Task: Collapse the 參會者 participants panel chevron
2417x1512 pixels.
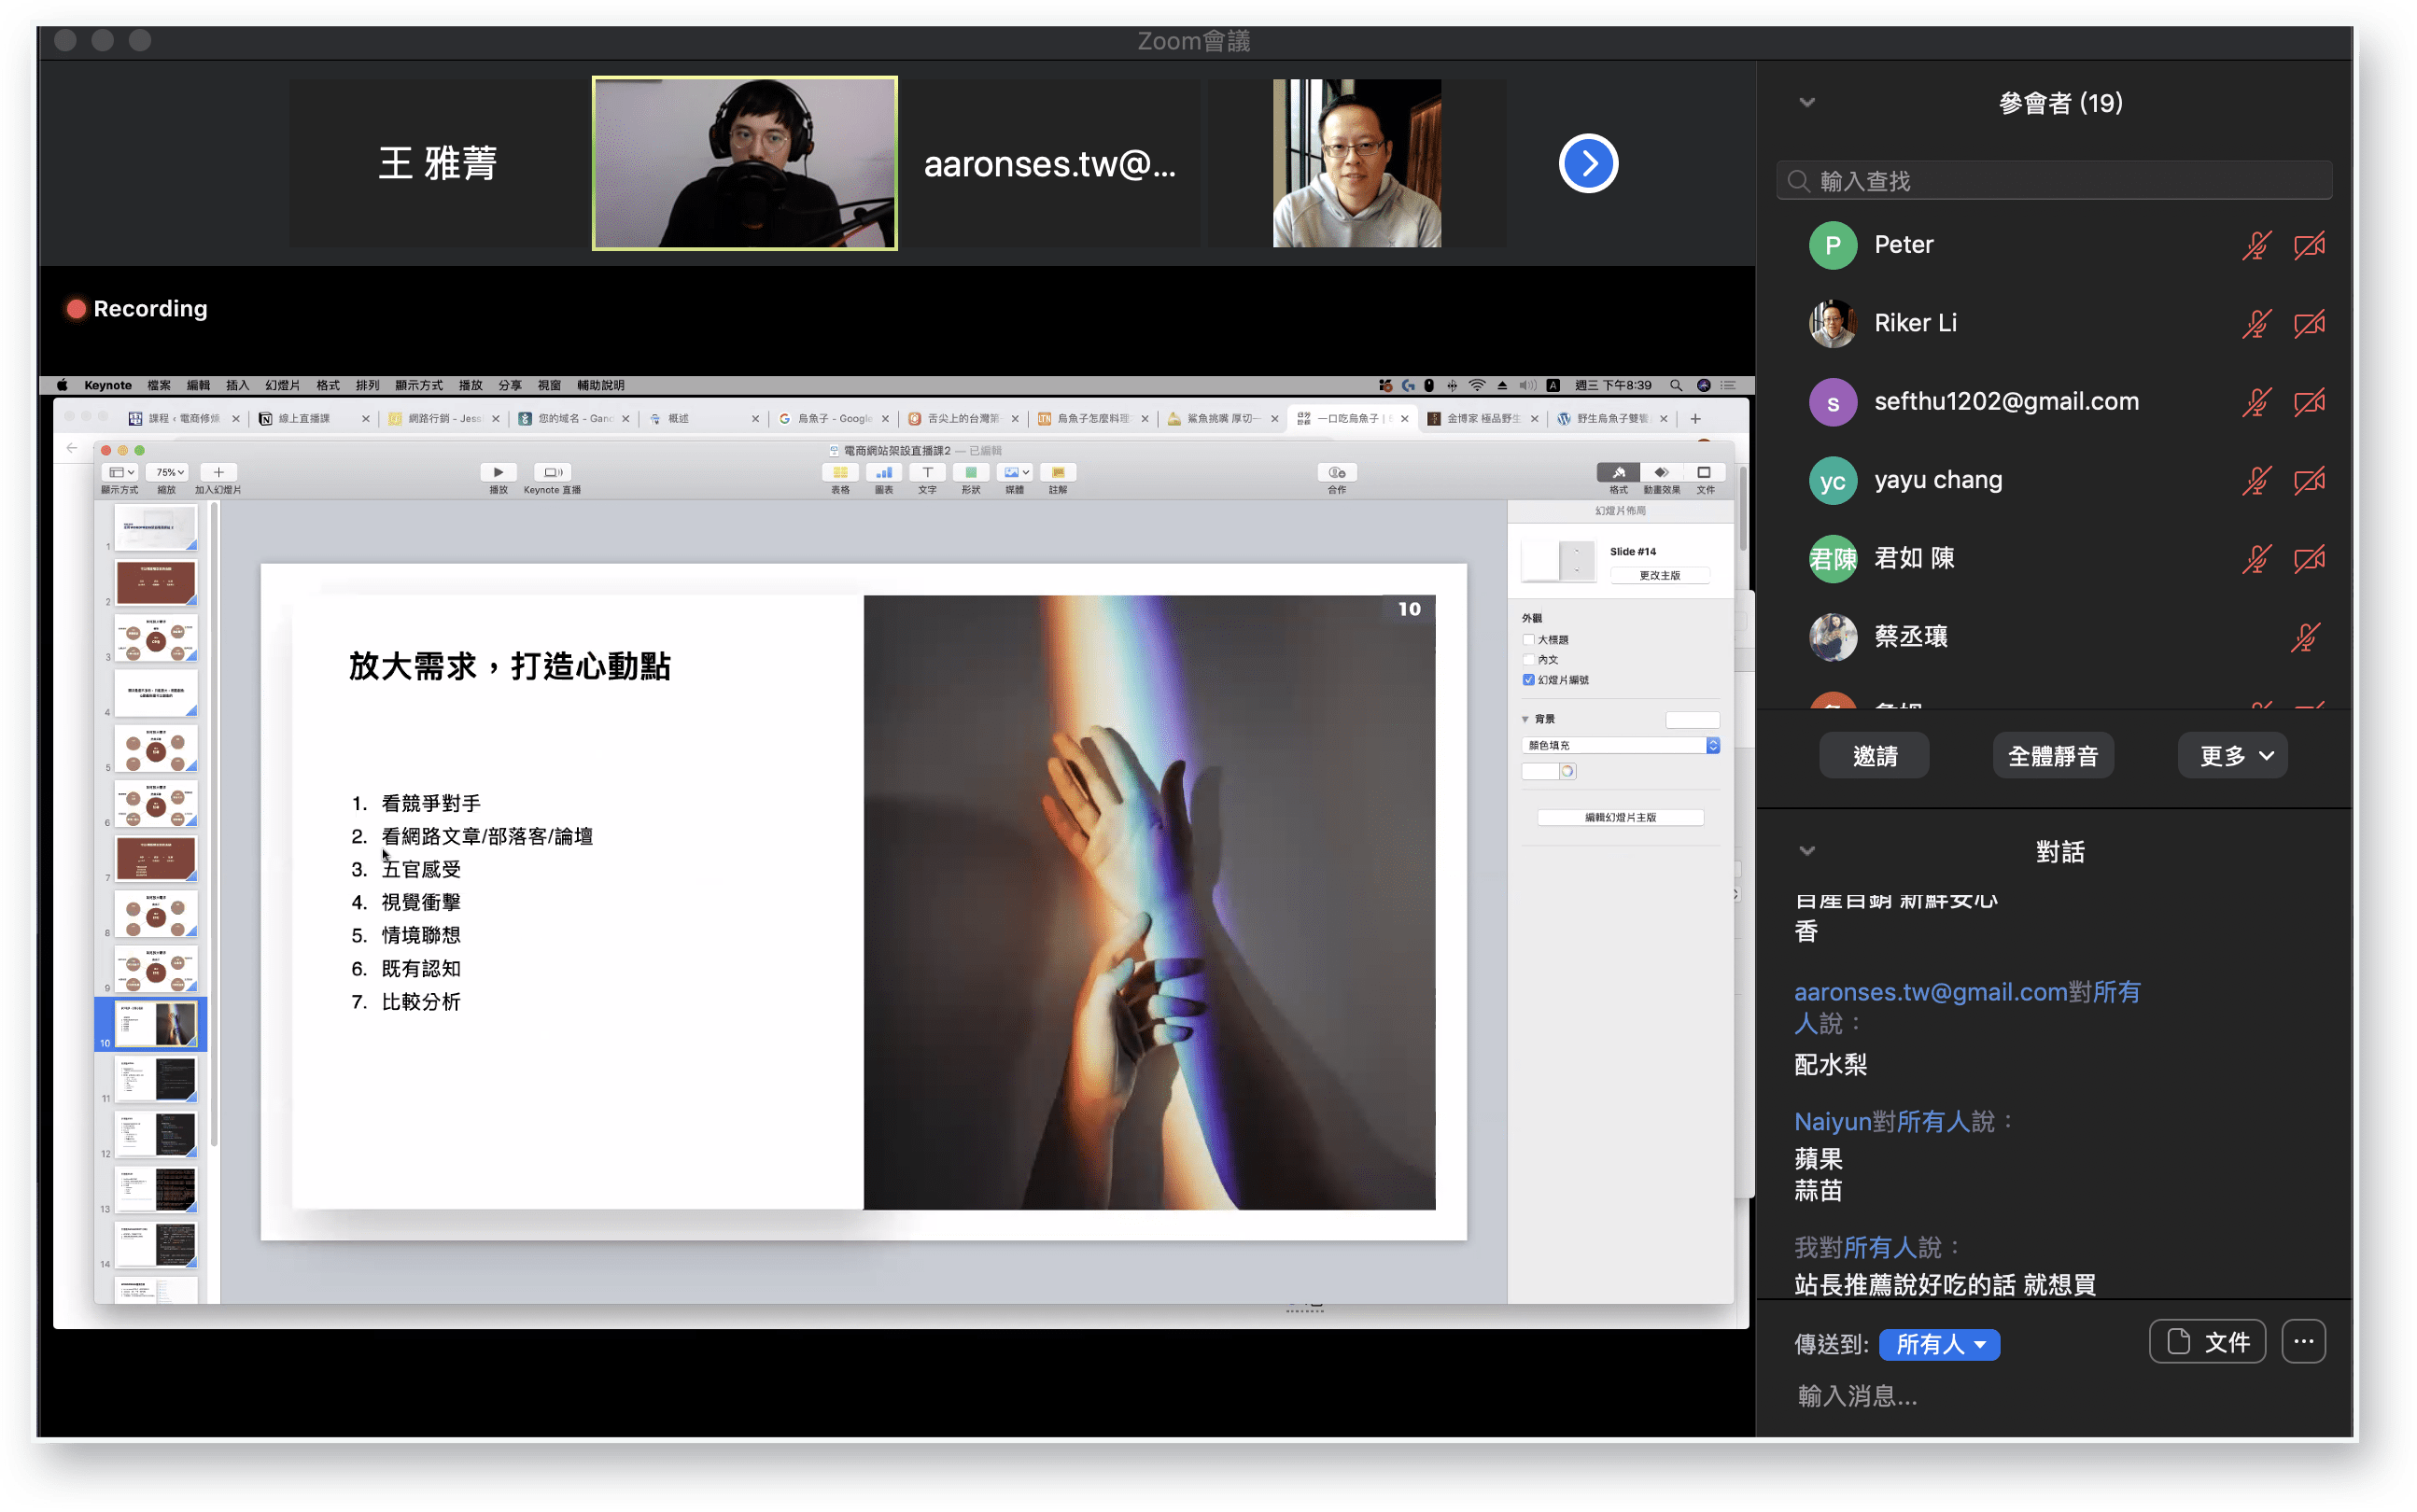Action: tap(1807, 102)
